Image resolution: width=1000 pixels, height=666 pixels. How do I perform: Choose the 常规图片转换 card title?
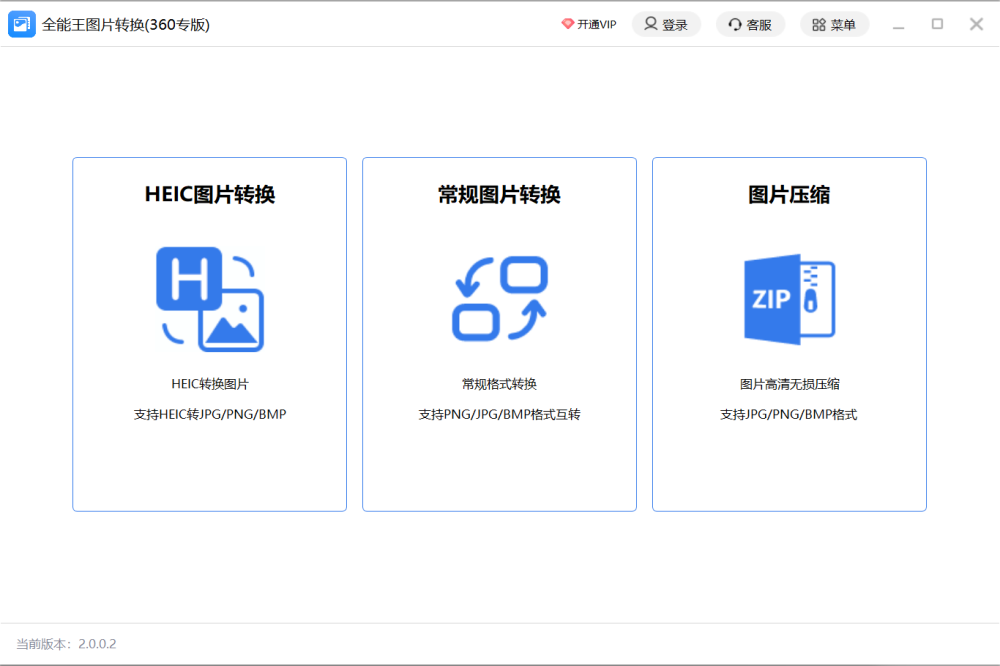499,195
